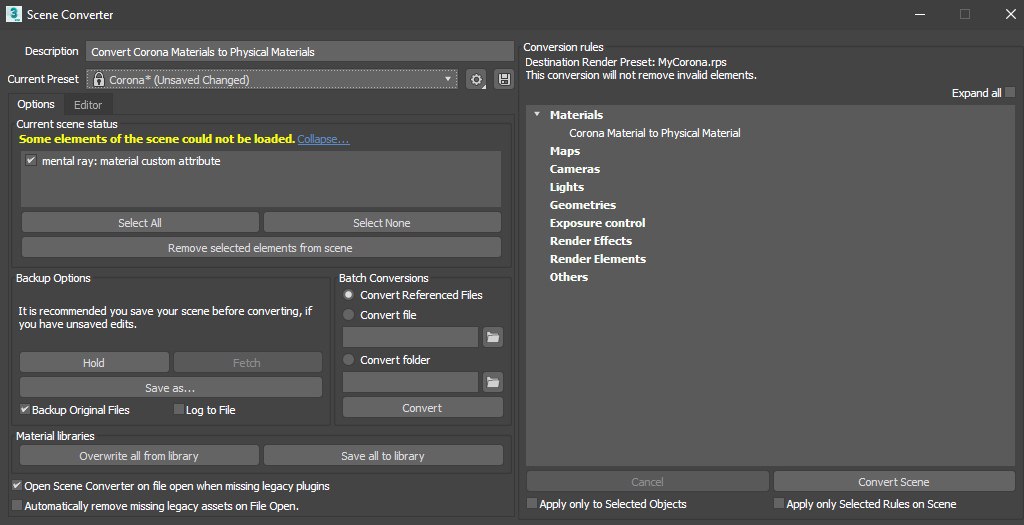Screen dimensions: 1024x525
Task: Enable Log to File checkbox
Action: 178,409
